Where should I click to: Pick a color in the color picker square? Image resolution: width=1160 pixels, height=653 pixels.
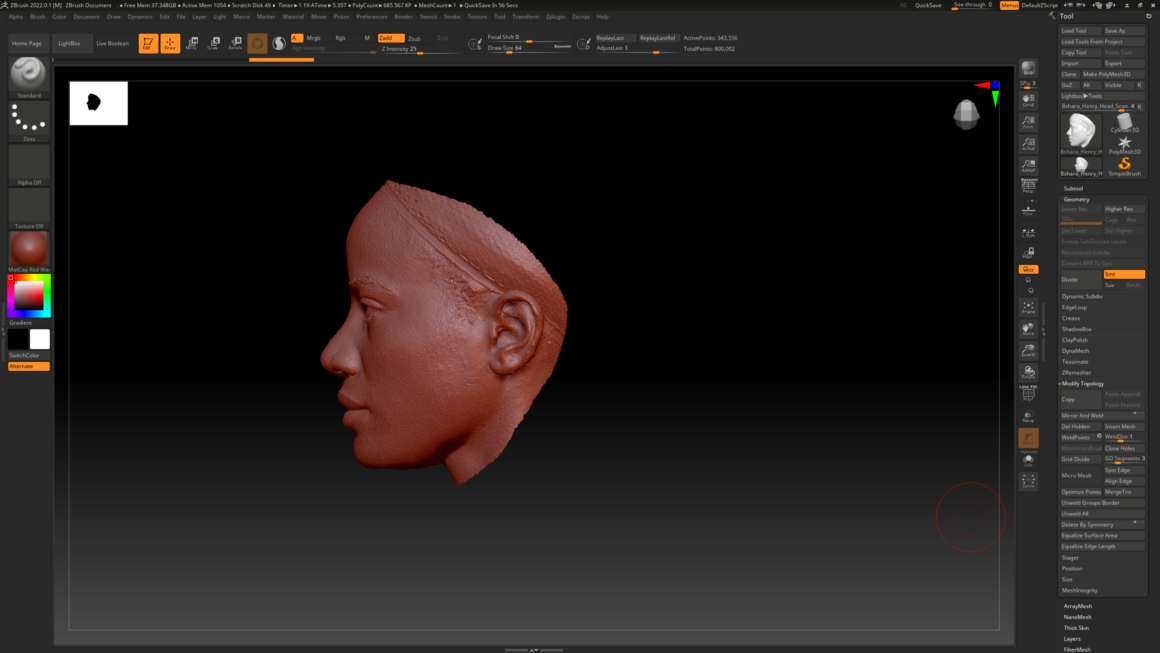point(29,296)
